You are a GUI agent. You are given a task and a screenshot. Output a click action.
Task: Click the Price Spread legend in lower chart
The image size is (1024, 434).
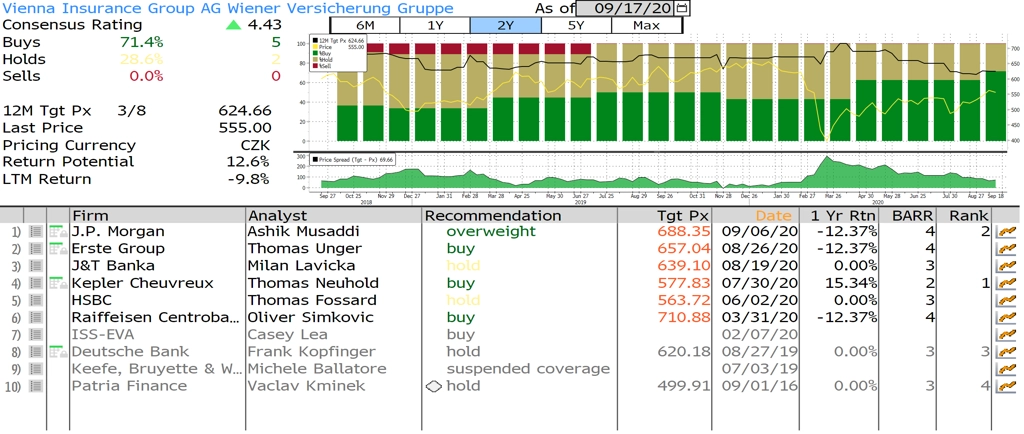pos(353,159)
